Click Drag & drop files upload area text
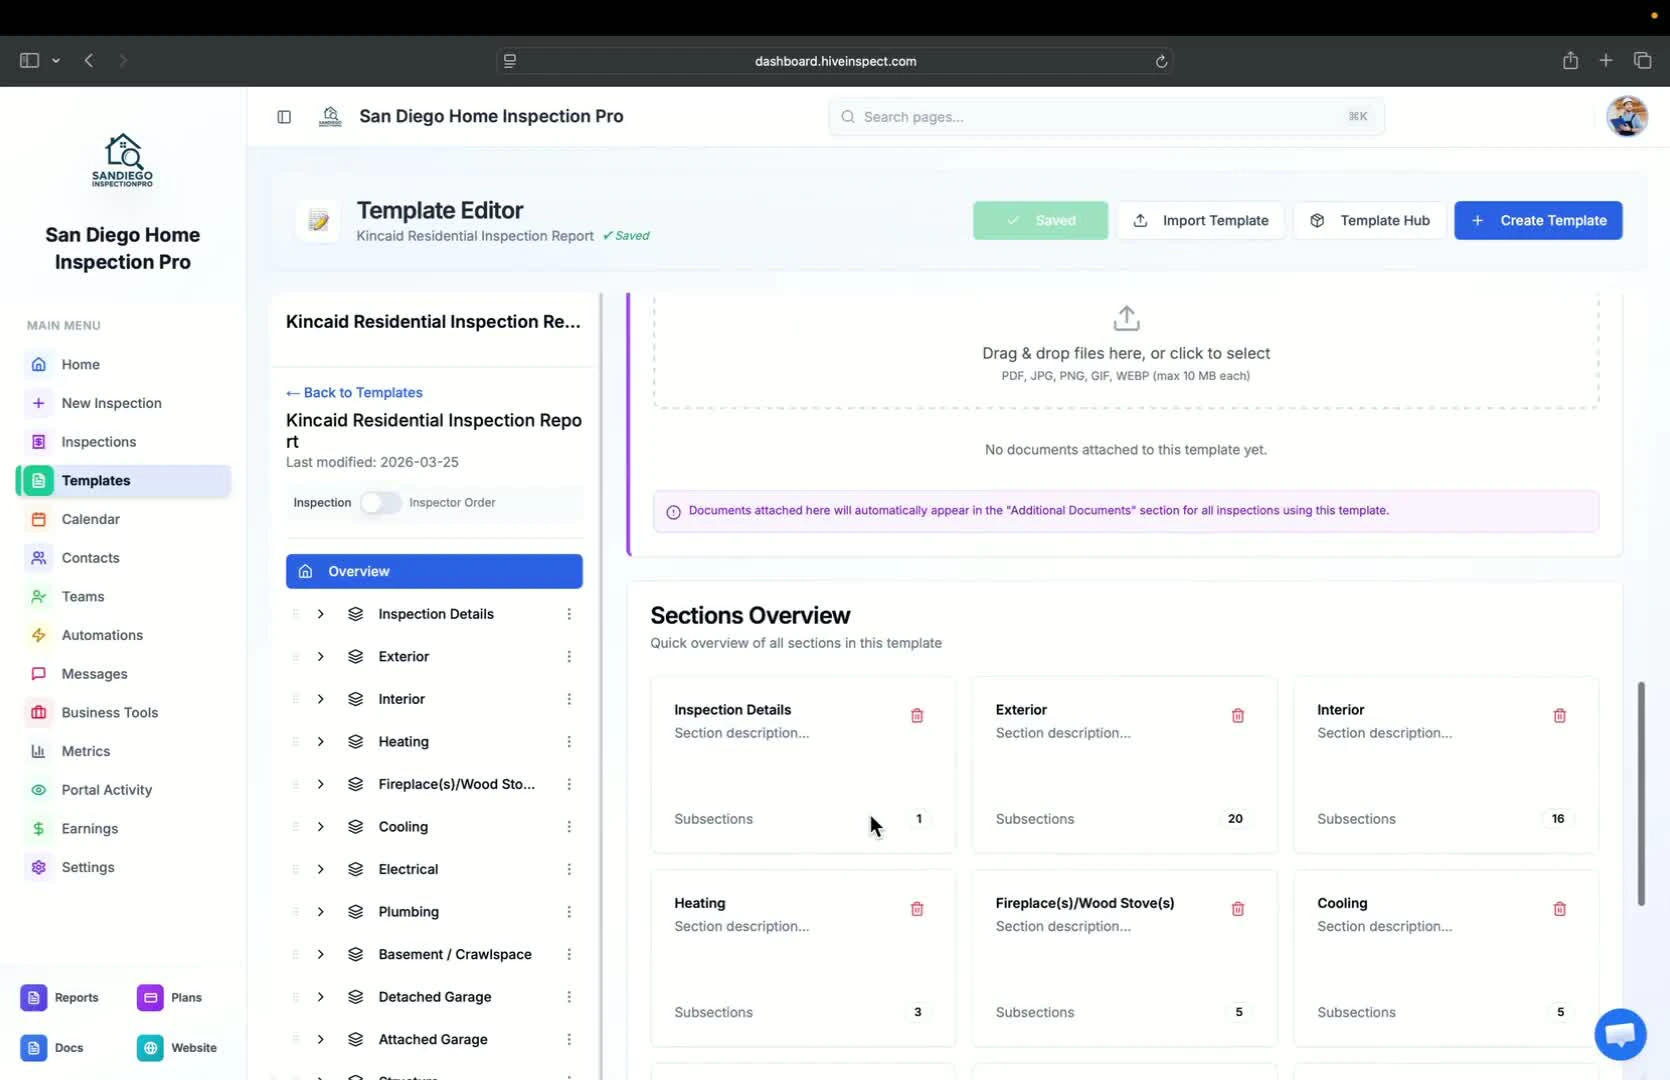This screenshot has height=1080, width=1670. pos(1126,354)
